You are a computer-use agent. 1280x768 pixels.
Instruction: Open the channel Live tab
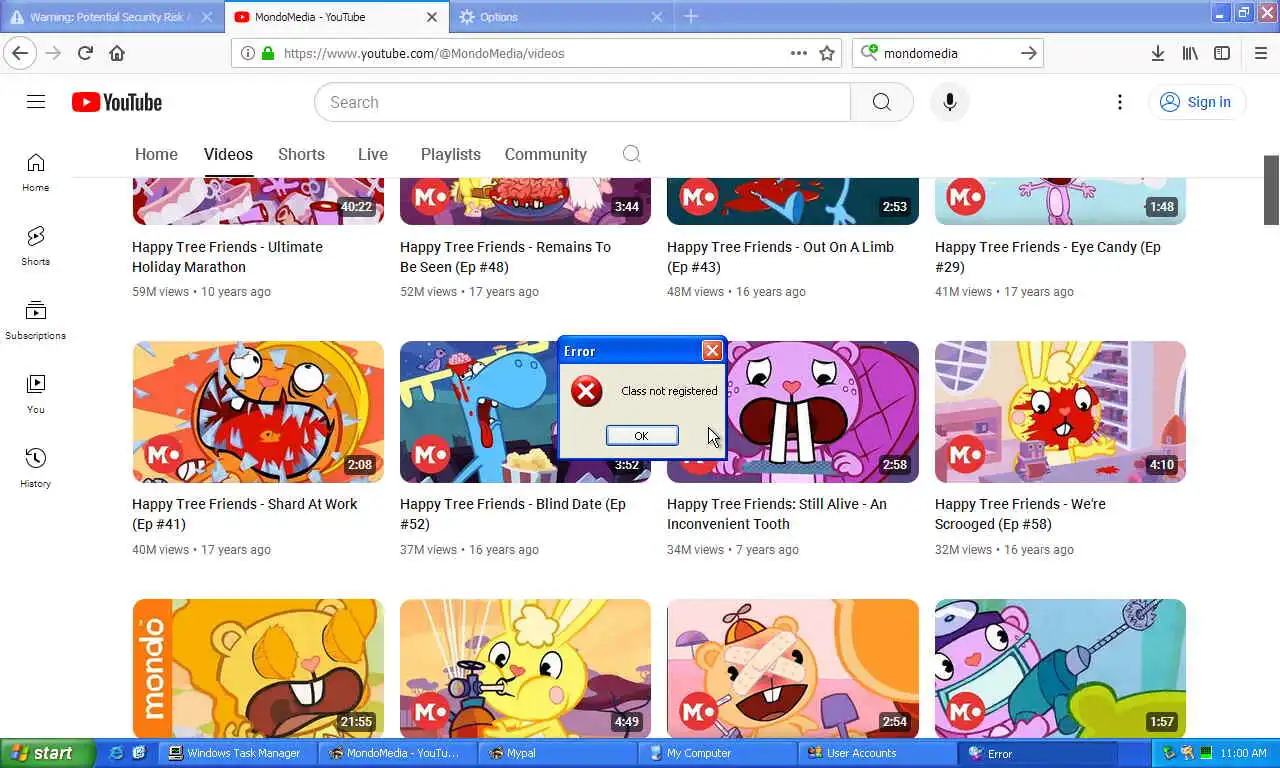point(372,154)
